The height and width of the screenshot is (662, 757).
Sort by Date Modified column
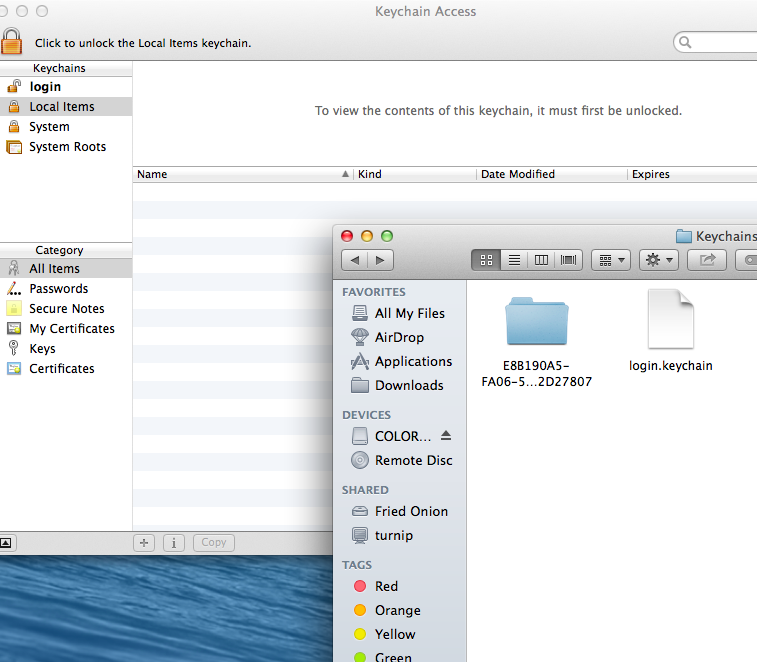(552, 174)
